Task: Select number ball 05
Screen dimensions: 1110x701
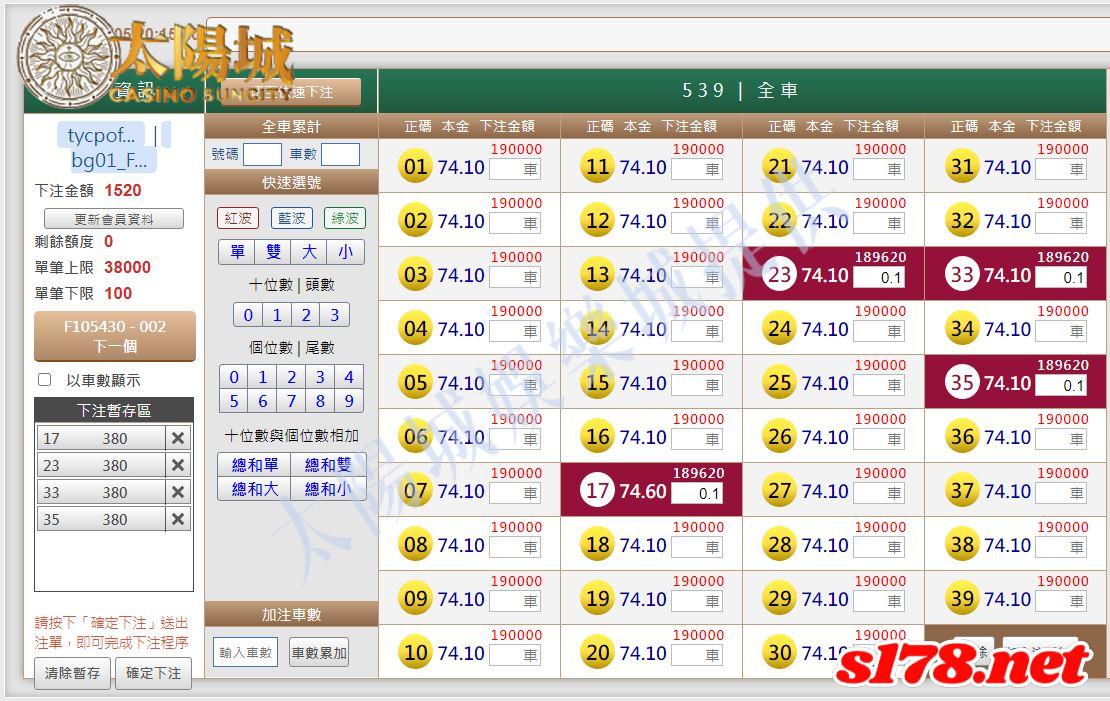Action: 416,382
